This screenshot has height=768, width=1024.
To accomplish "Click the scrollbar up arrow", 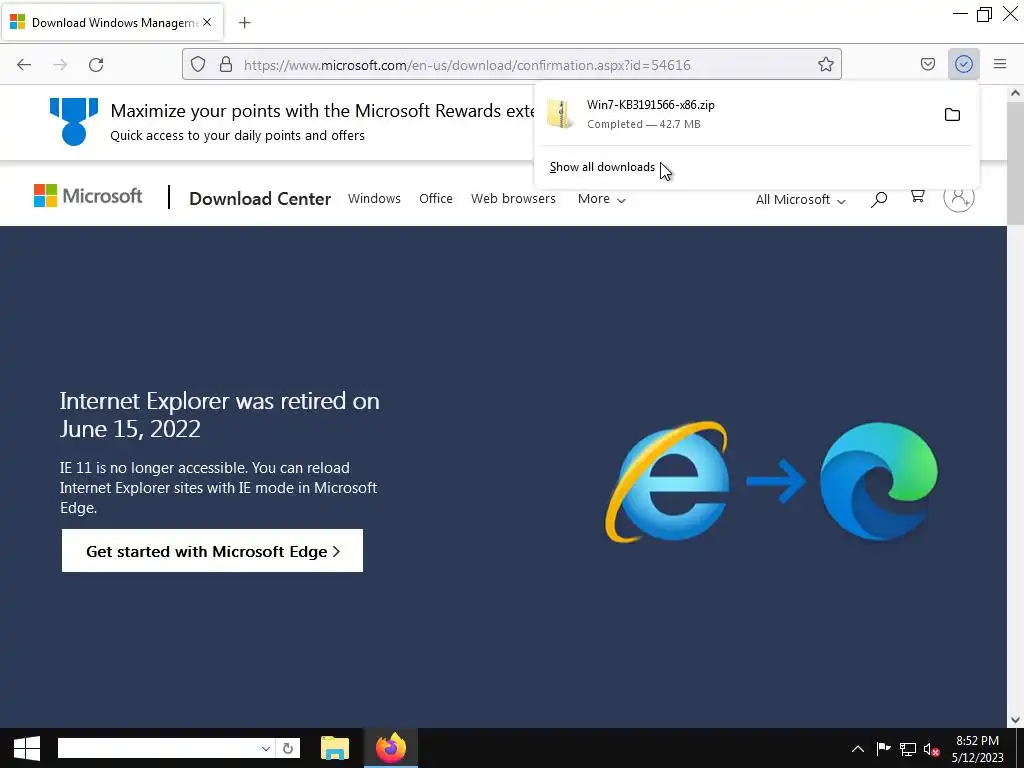I will coord(1015,93).
